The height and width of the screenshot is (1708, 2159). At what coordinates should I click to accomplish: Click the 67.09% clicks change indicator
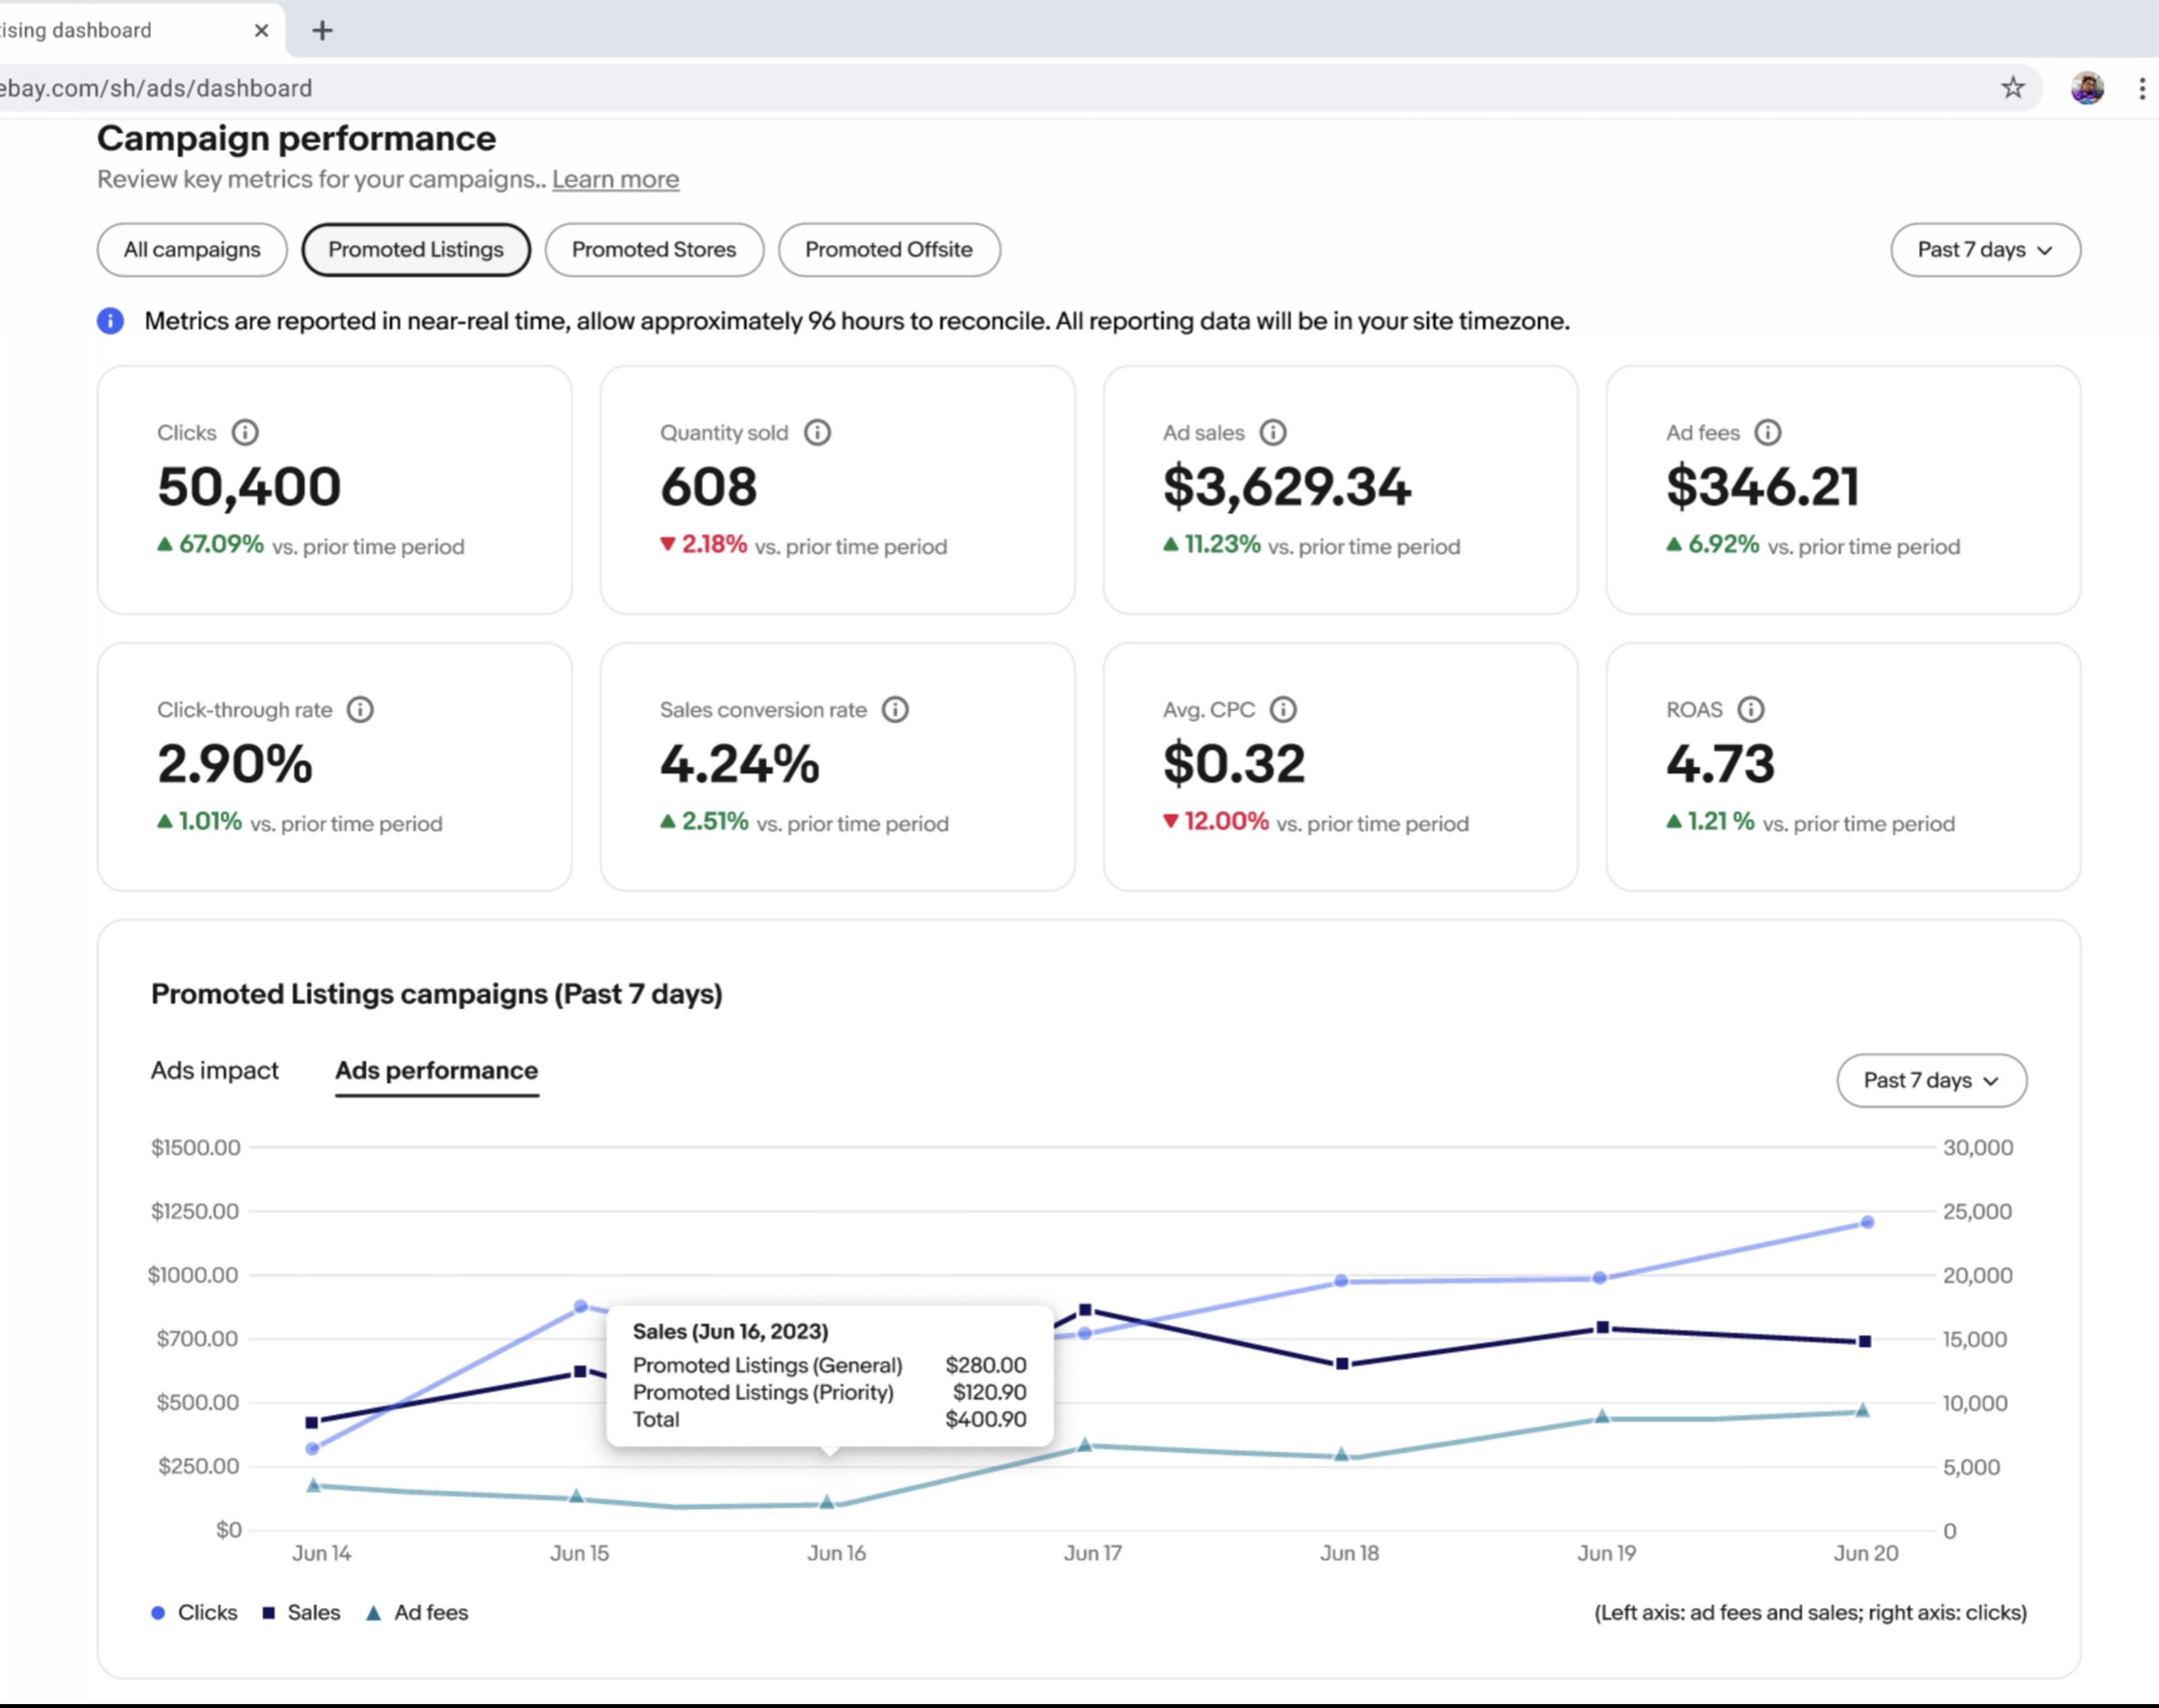pyautogui.click(x=211, y=545)
